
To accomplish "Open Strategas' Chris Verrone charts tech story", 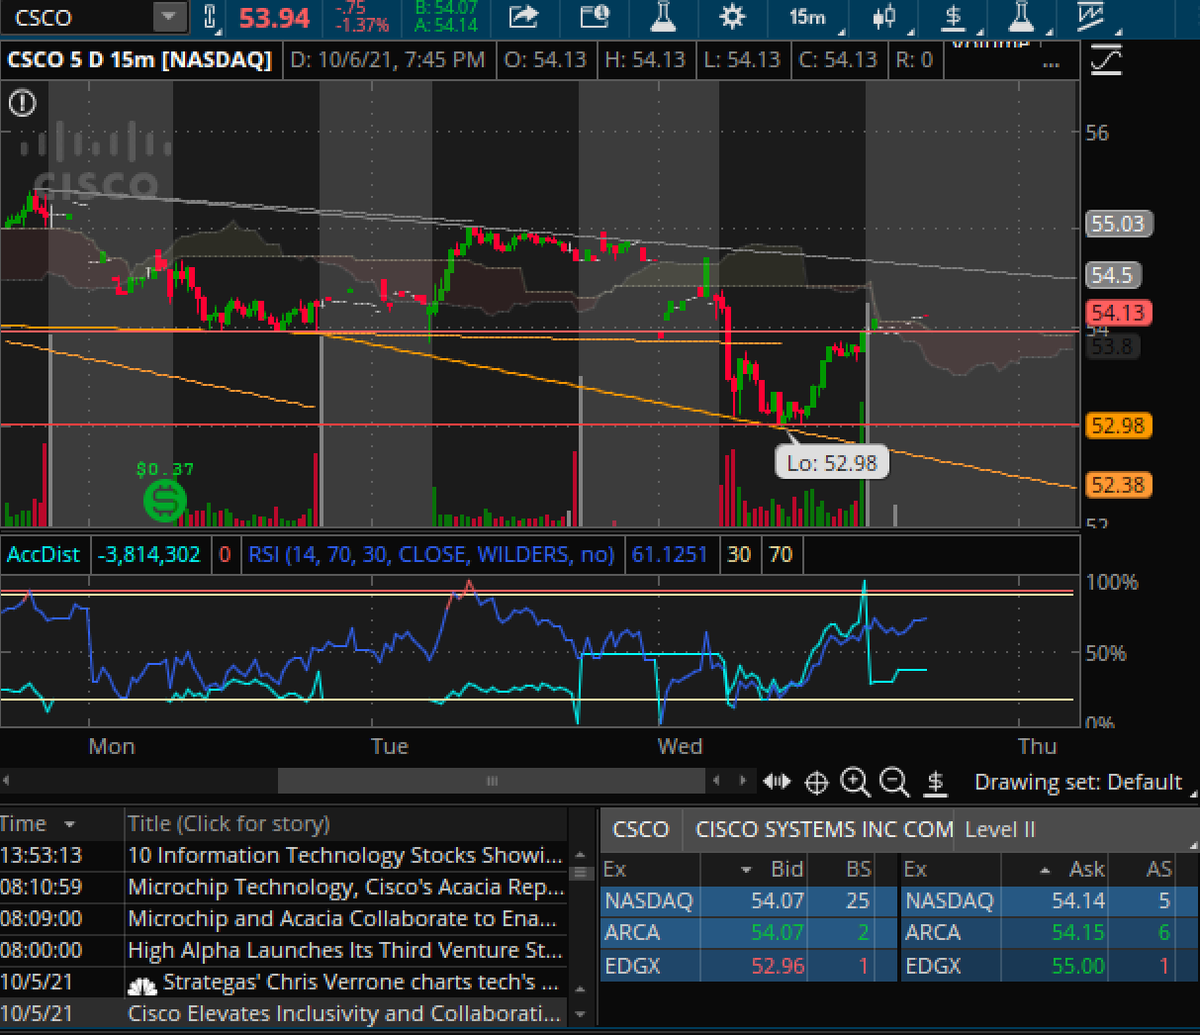I will (x=346, y=982).
